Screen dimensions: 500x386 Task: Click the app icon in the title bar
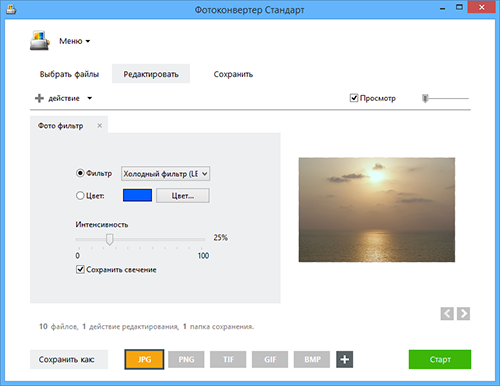[11, 9]
